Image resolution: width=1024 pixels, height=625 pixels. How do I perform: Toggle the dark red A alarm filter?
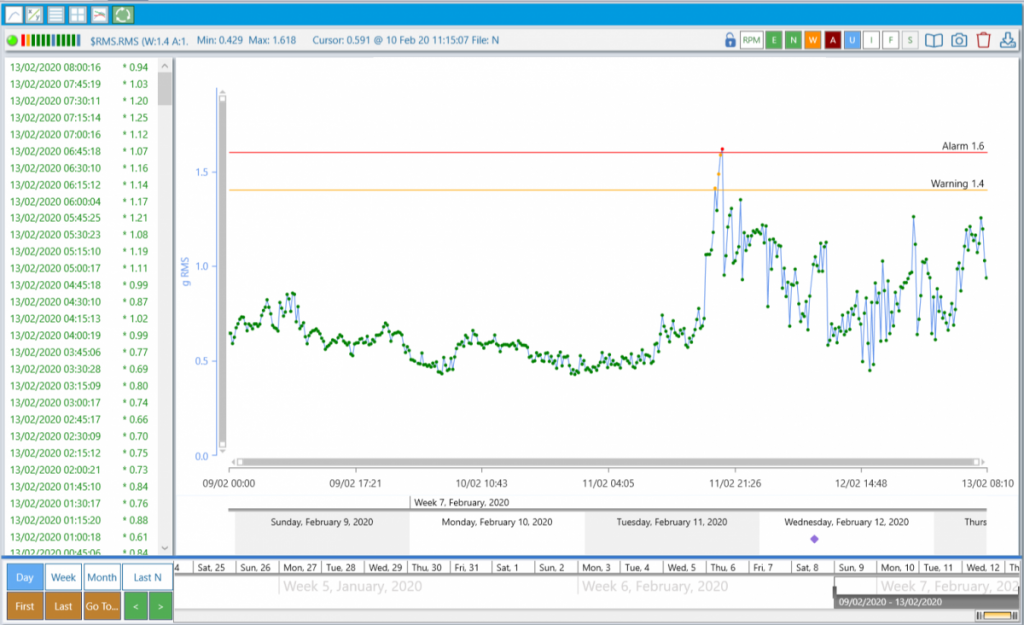pyautogui.click(x=832, y=40)
